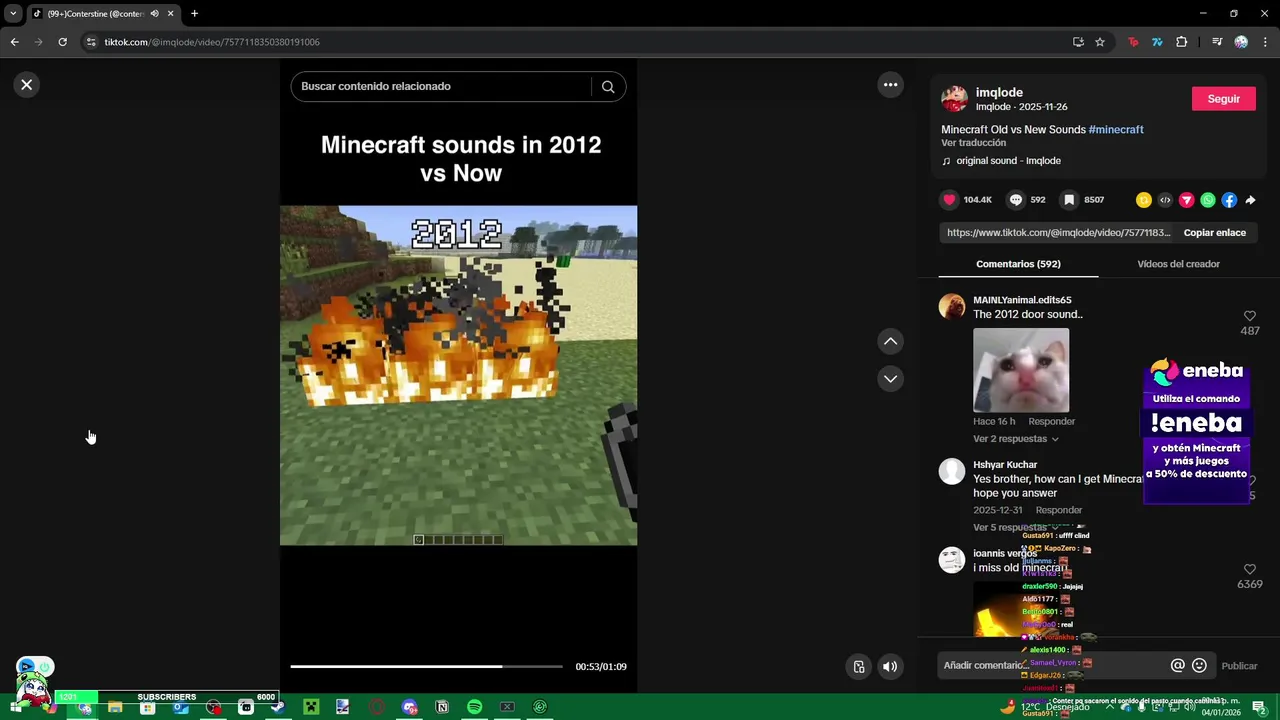Open the browser extensions puzzle icon
The width and height of the screenshot is (1280, 720).
point(1181,42)
